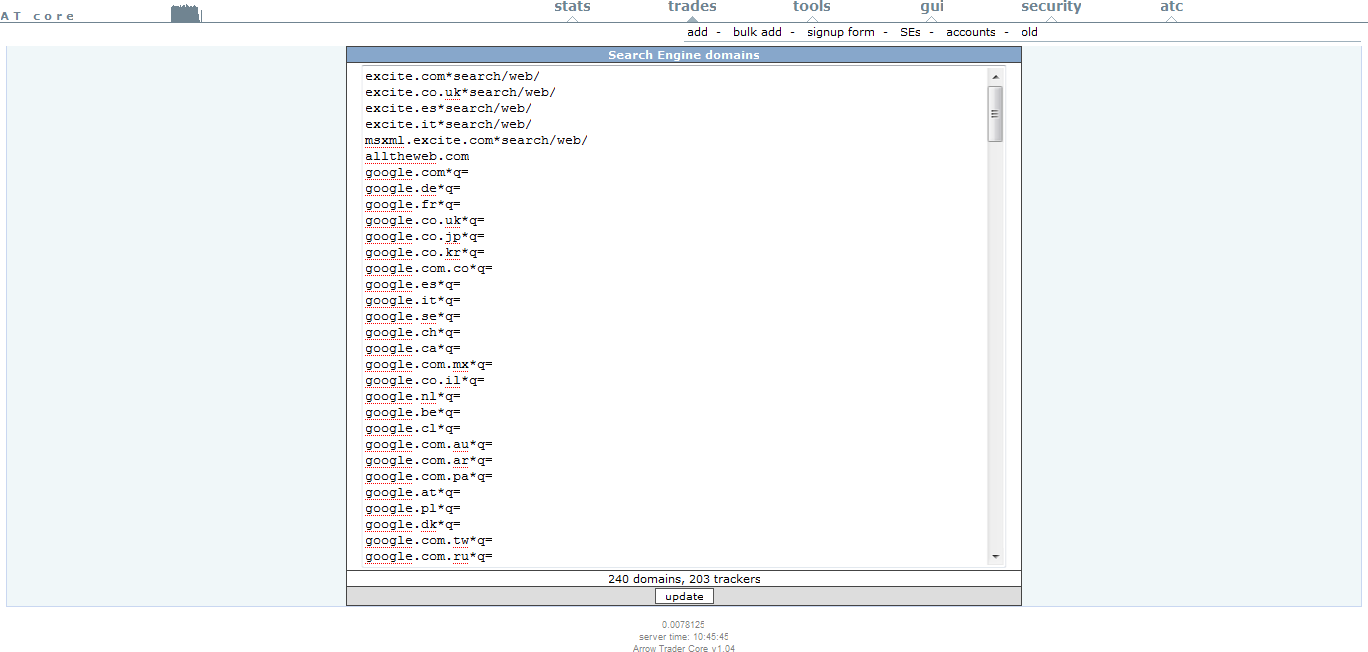
Task: Select the SEs submenu link
Action: (x=910, y=32)
